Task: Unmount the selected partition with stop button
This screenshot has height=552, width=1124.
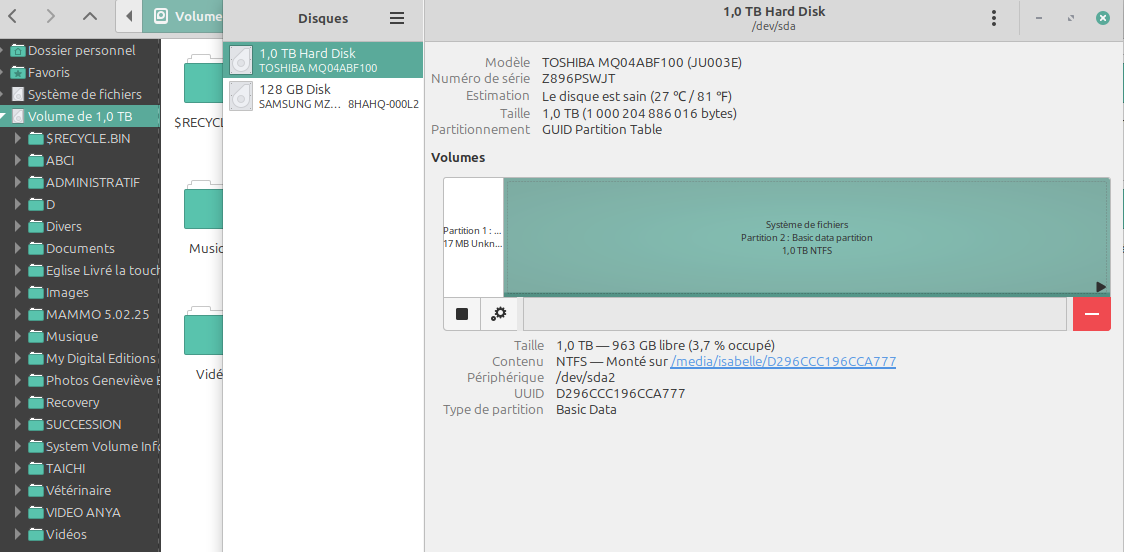Action: (462, 314)
